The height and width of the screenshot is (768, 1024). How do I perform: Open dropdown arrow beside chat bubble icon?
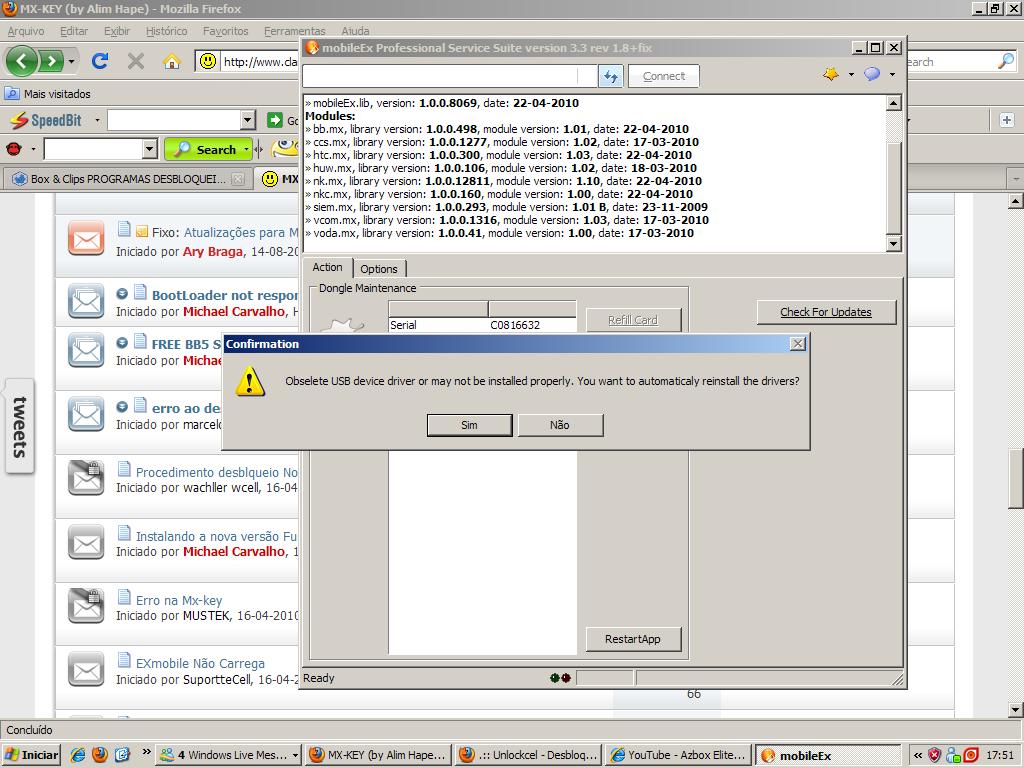coord(892,74)
